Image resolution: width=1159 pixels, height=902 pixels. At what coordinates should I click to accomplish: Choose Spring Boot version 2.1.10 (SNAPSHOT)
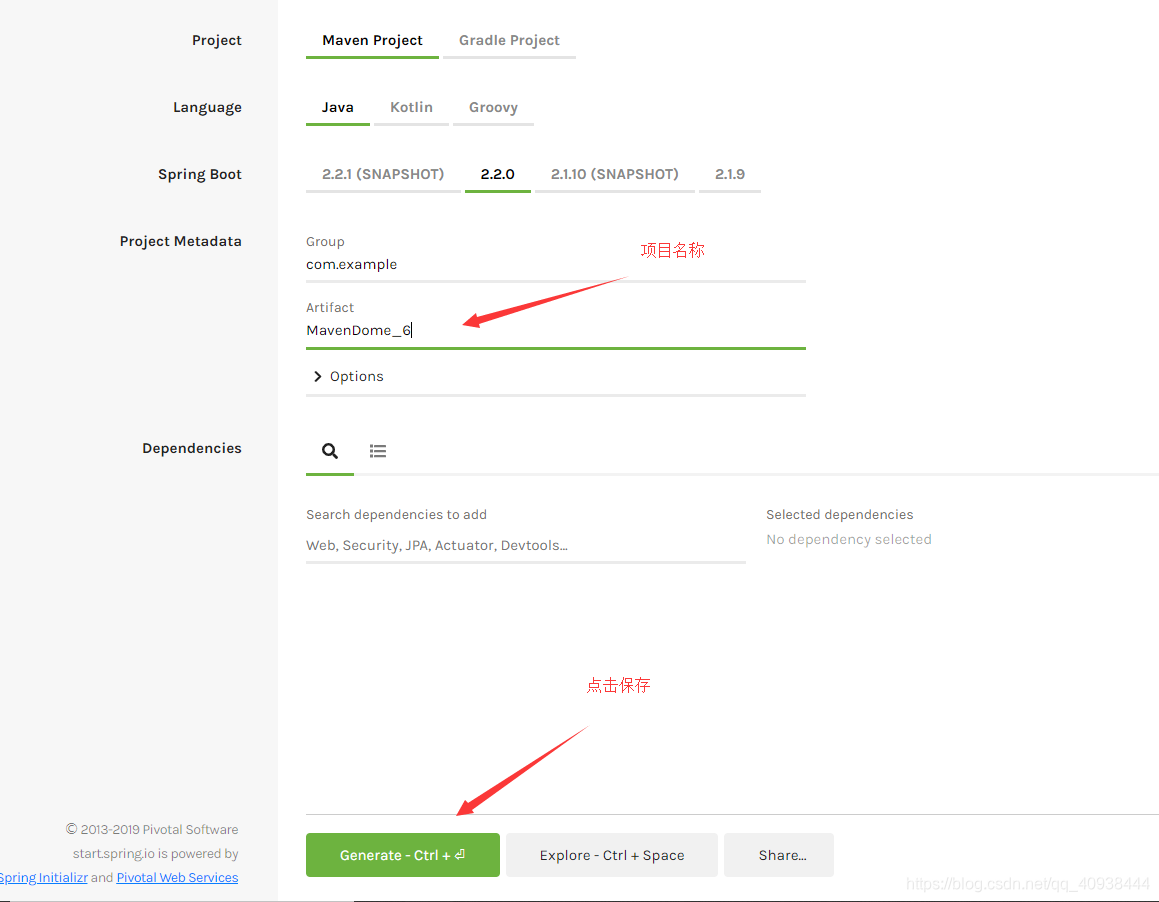click(614, 173)
